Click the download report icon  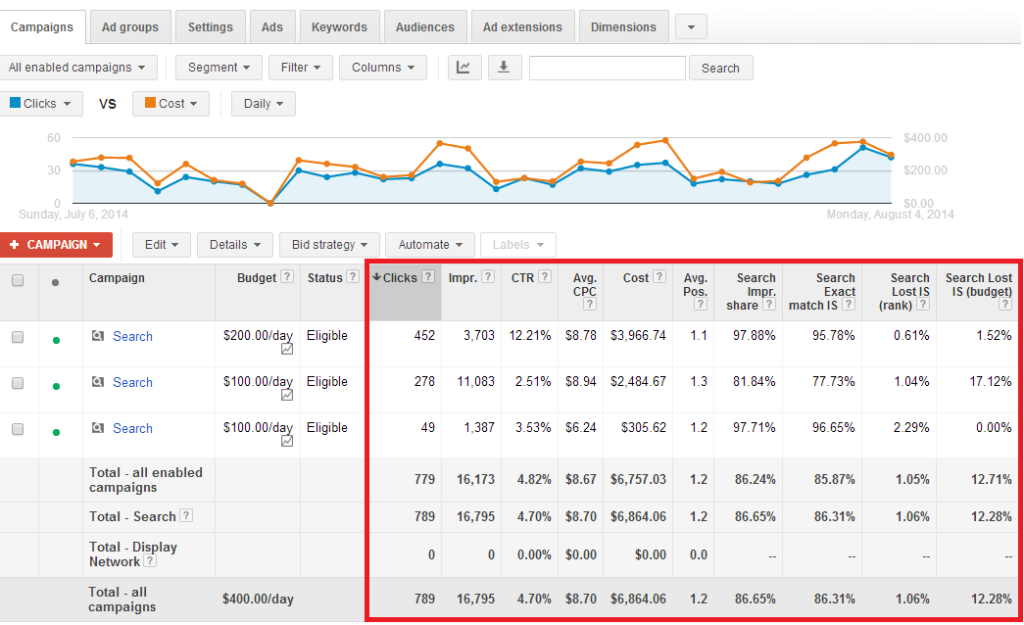pos(504,68)
